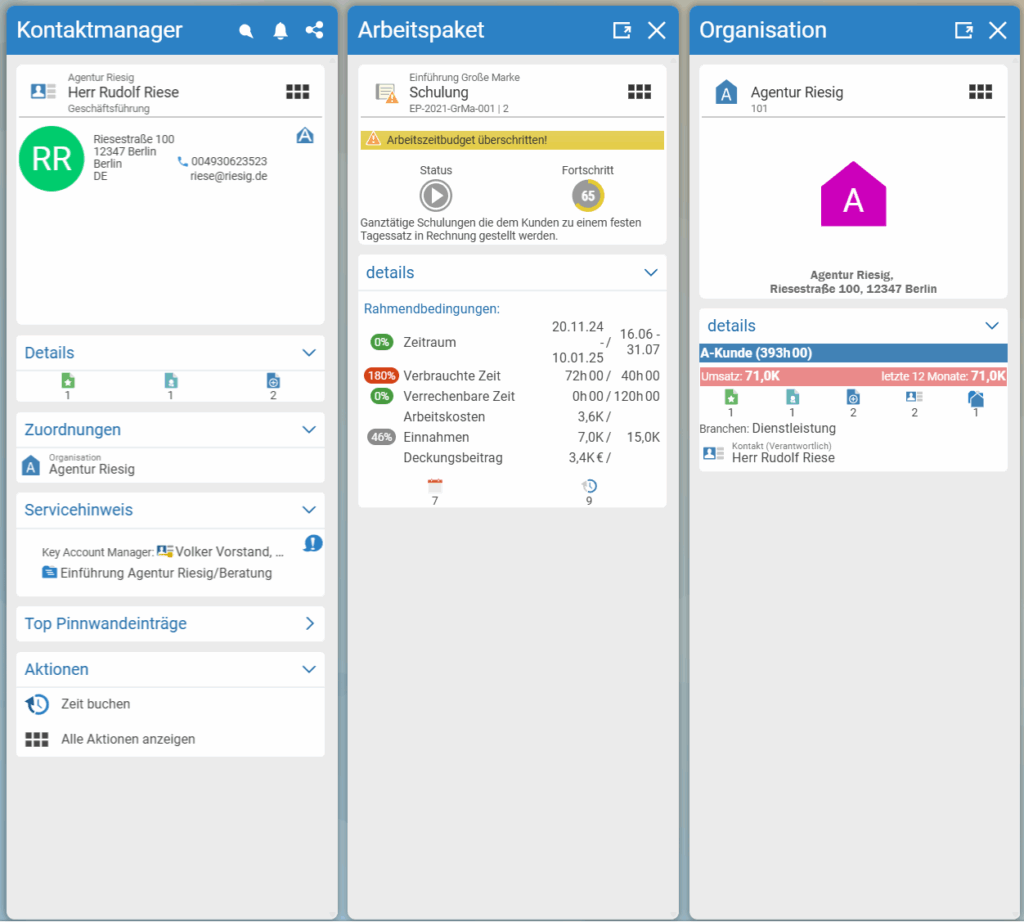1024x922 pixels.
Task: Open grid menu next to Herr Rudolf Riese
Action: (x=298, y=92)
